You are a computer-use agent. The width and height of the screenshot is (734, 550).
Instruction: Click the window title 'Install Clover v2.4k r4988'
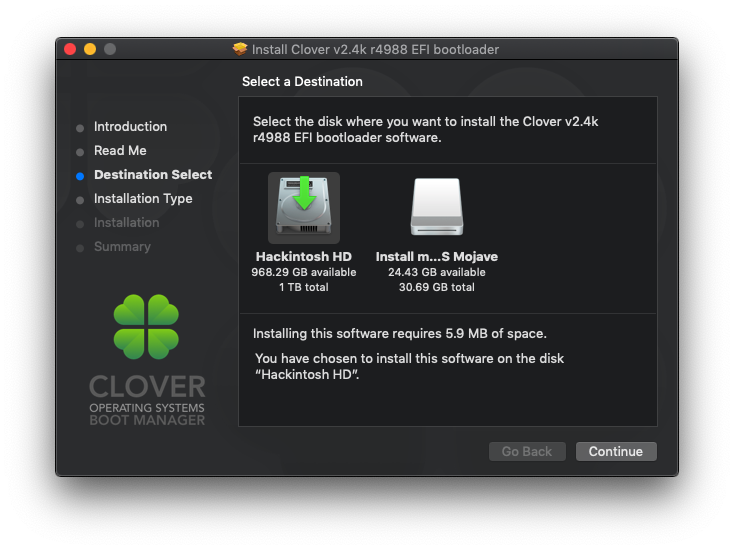point(375,49)
